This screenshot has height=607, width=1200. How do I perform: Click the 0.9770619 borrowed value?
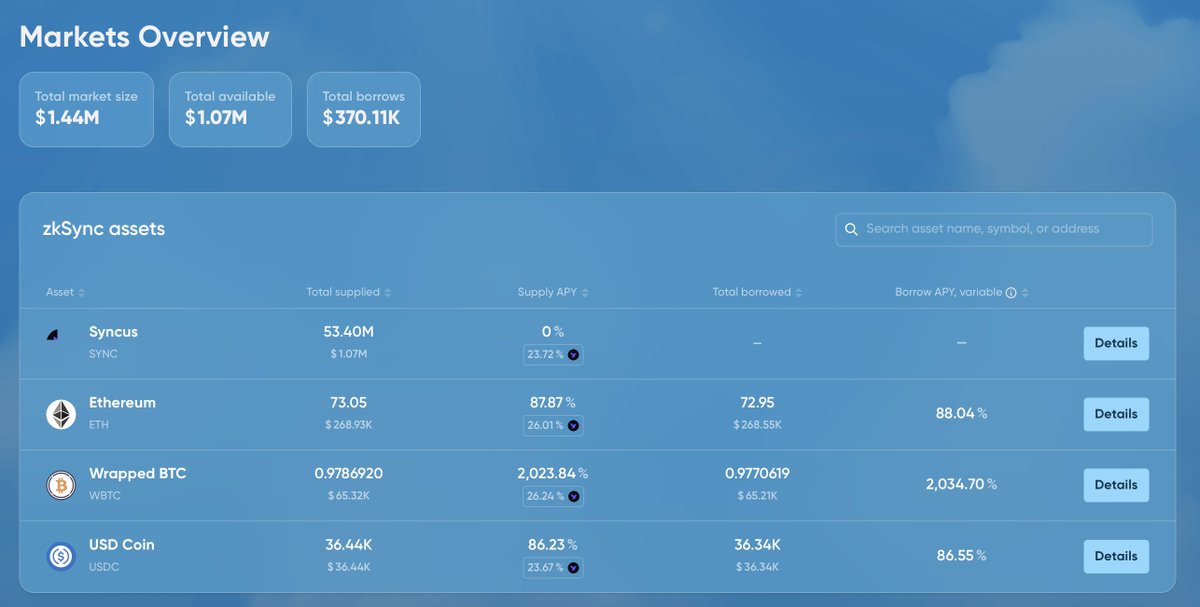click(757, 474)
